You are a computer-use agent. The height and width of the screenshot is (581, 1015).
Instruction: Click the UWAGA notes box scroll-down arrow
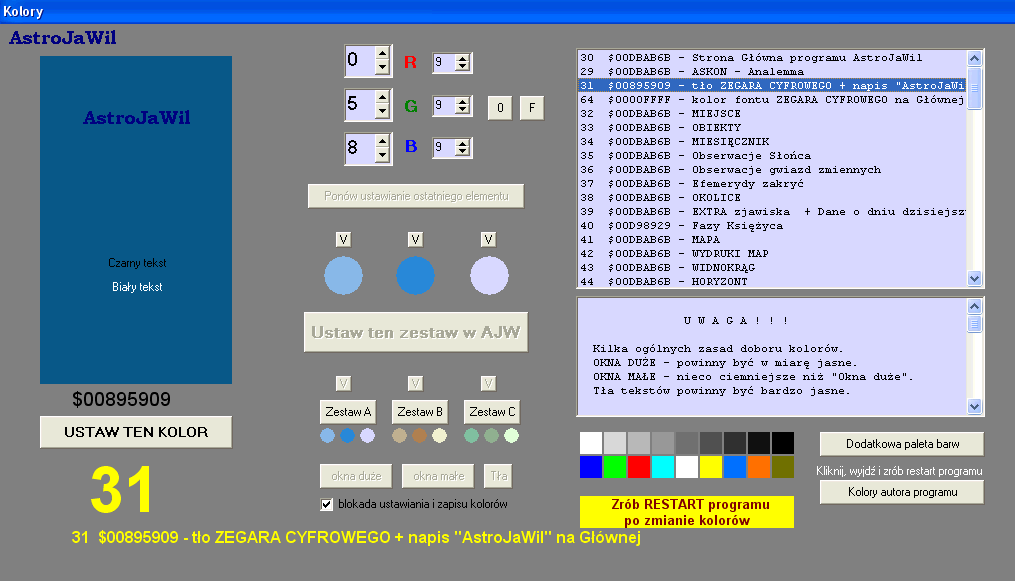coord(974,407)
